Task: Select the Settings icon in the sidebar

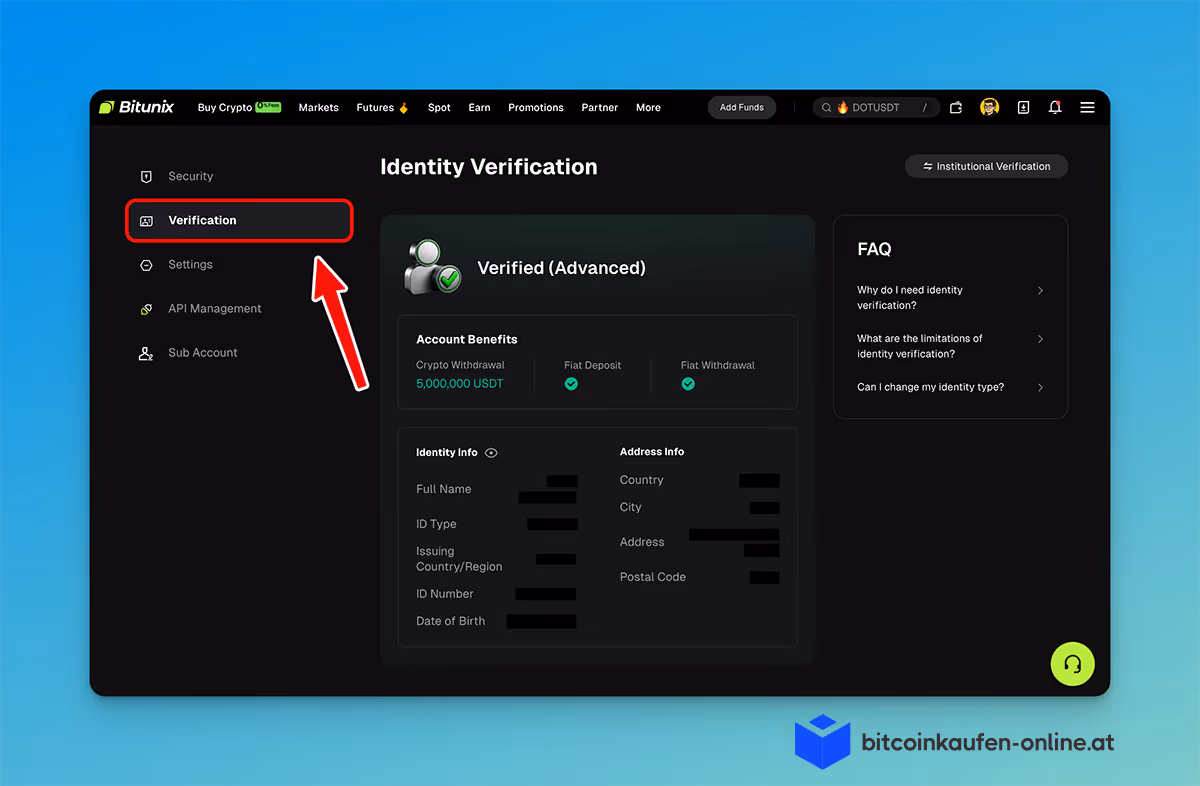Action: click(x=148, y=264)
